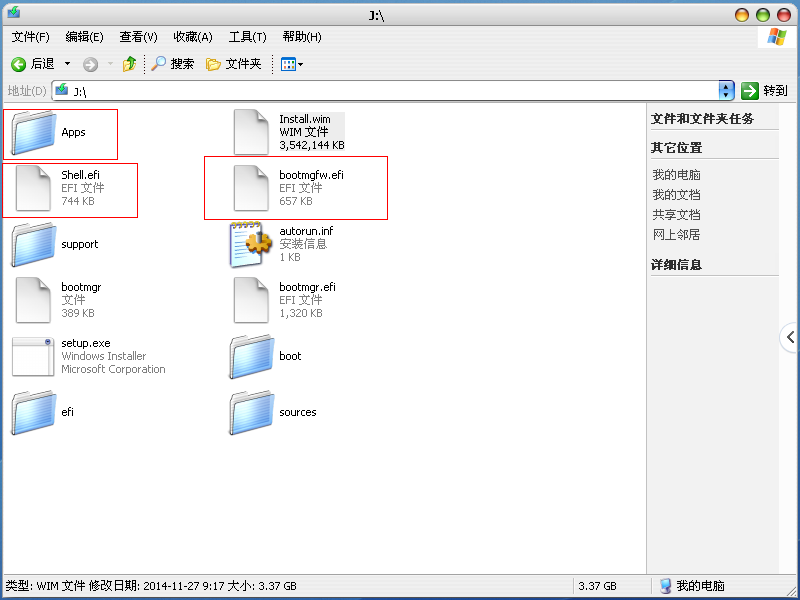Open the Views dropdown in toolbar
The width and height of the screenshot is (800, 600).
point(291,64)
